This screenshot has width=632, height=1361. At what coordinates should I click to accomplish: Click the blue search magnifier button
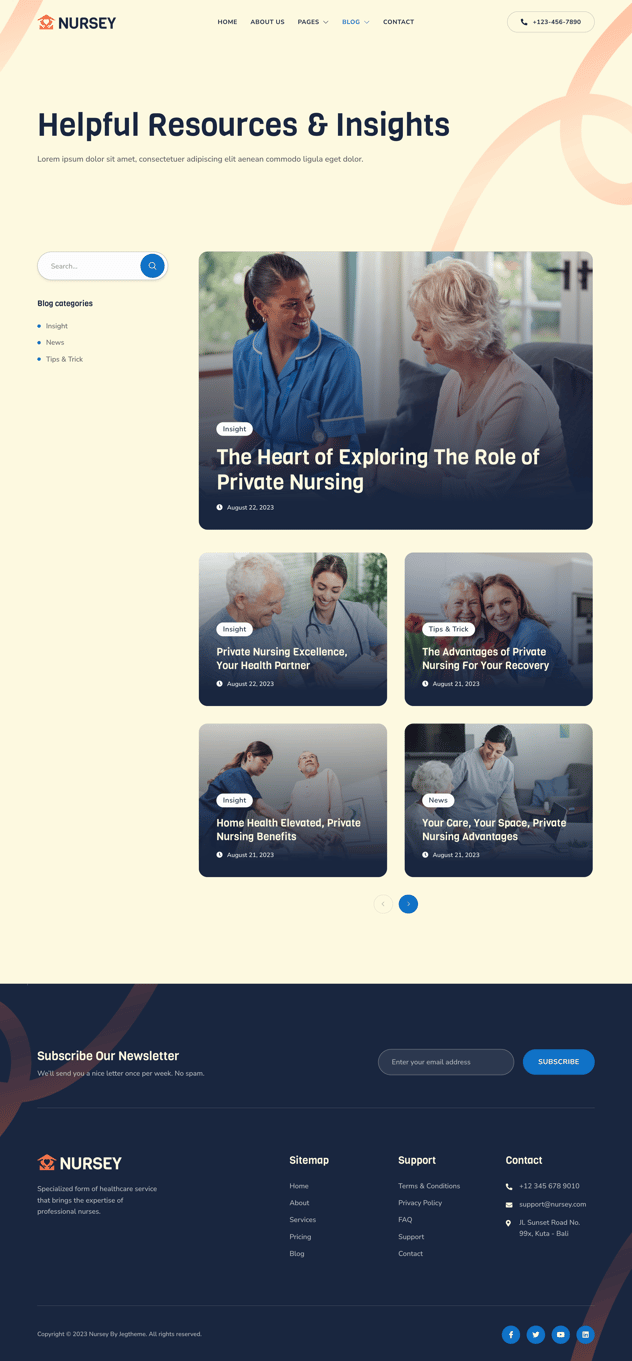coord(152,266)
